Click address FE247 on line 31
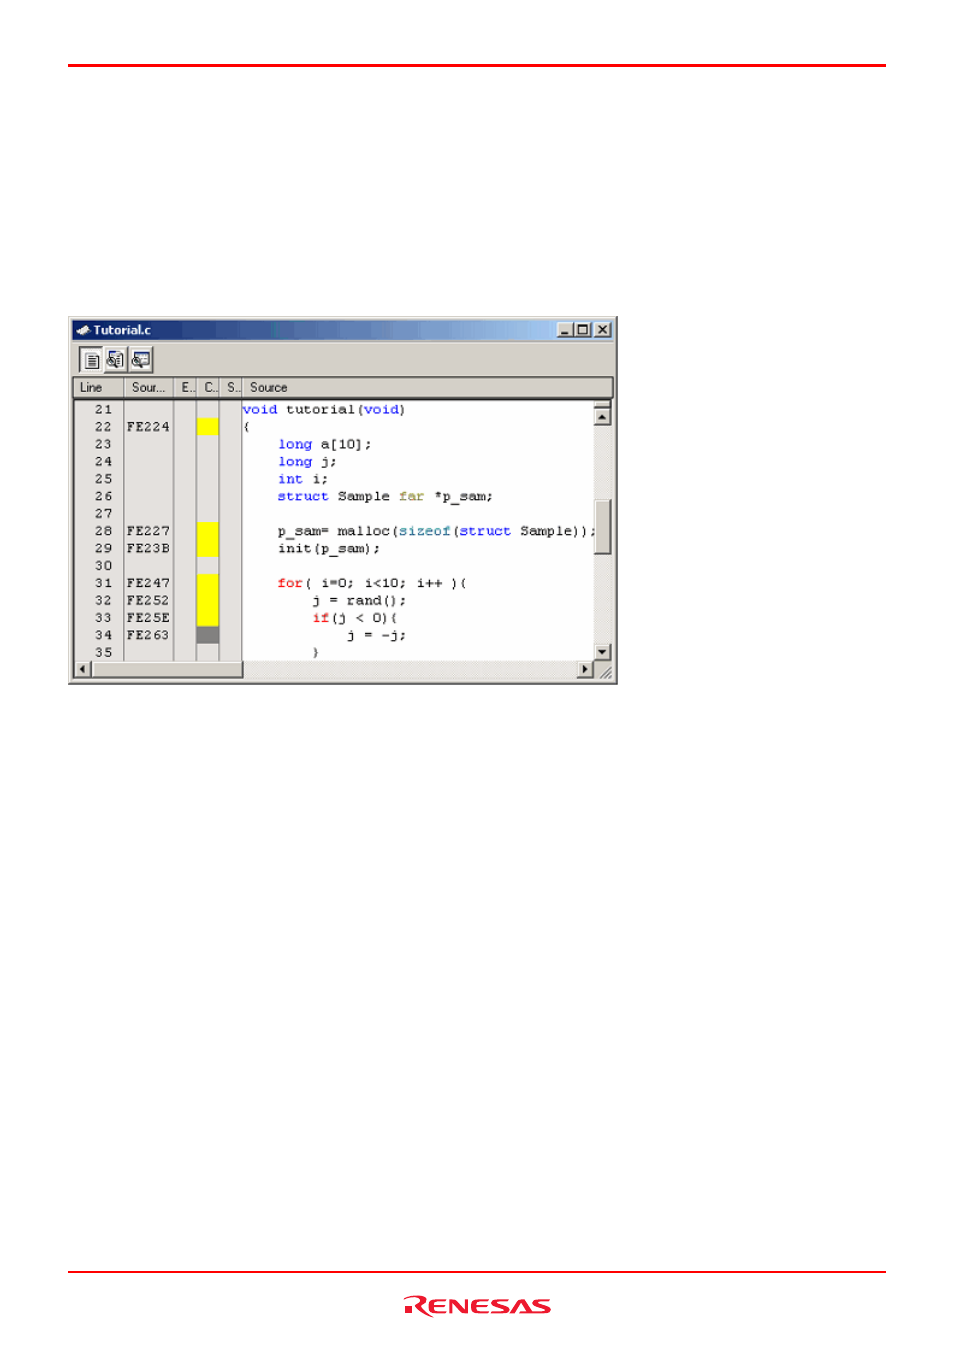The image size is (954, 1350). (x=148, y=583)
